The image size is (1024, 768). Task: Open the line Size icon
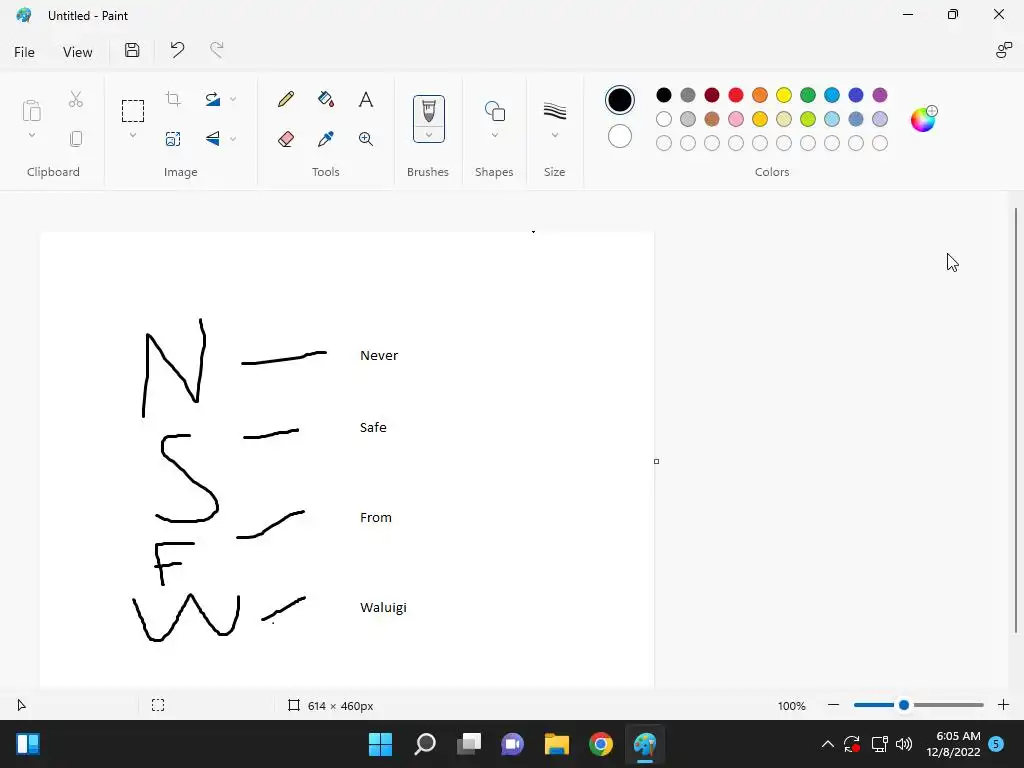pyautogui.click(x=554, y=111)
